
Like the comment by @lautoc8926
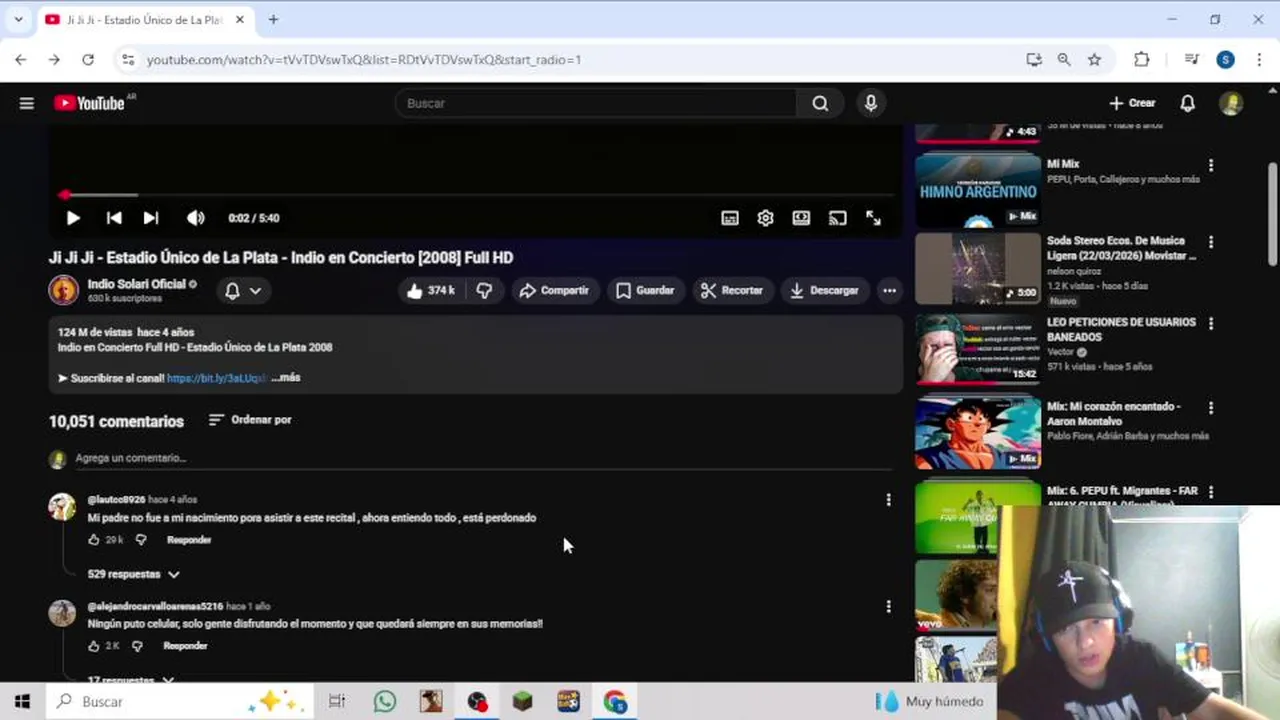click(x=94, y=540)
